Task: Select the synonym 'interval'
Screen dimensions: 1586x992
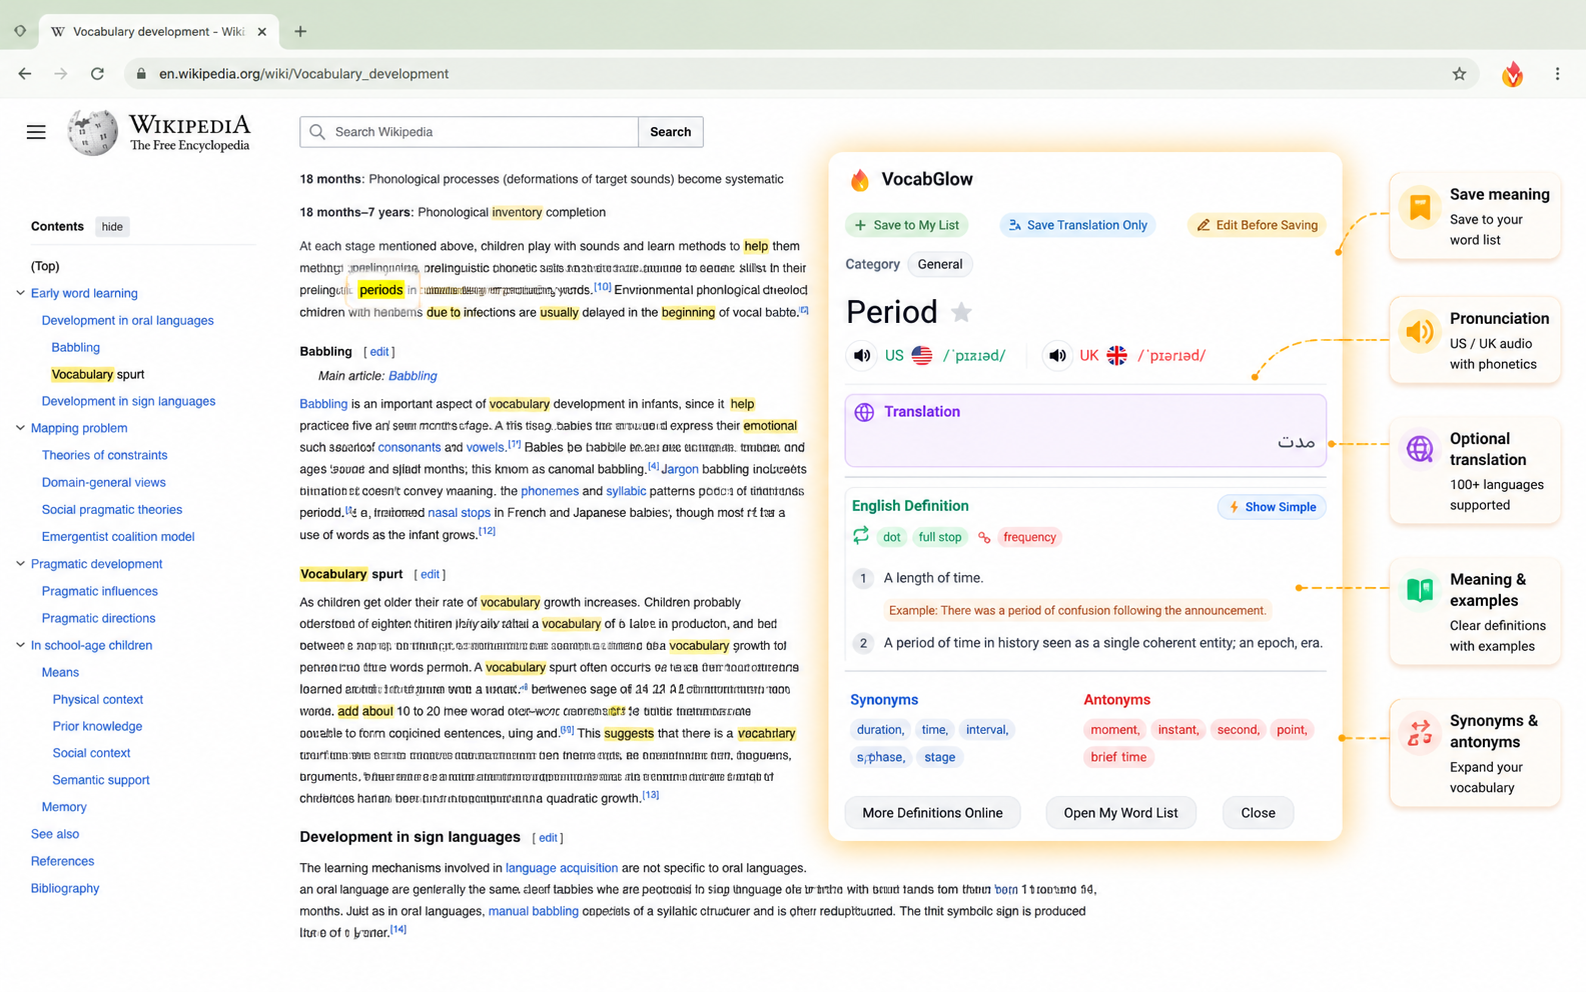Action: click(x=987, y=730)
